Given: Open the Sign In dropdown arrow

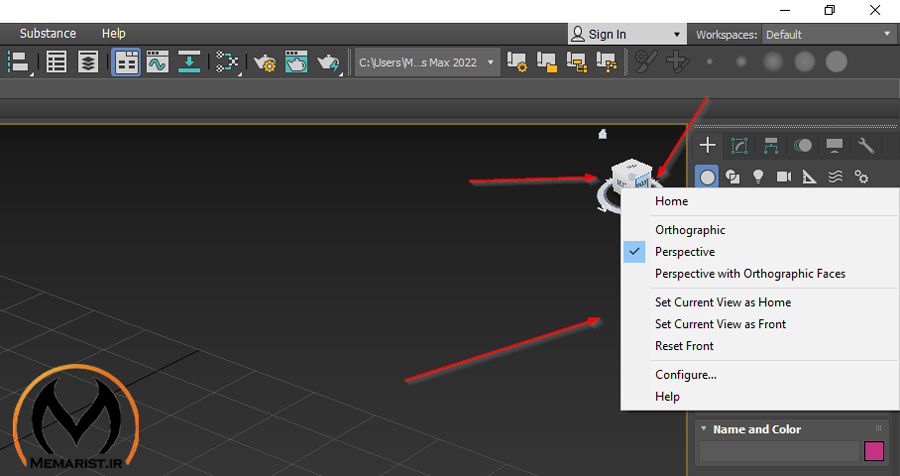Looking at the screenshot, I should (x=677, y=34).
